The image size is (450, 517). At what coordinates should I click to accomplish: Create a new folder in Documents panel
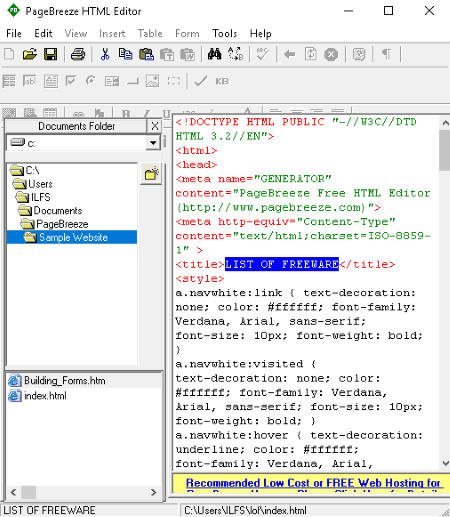(151, 174)
